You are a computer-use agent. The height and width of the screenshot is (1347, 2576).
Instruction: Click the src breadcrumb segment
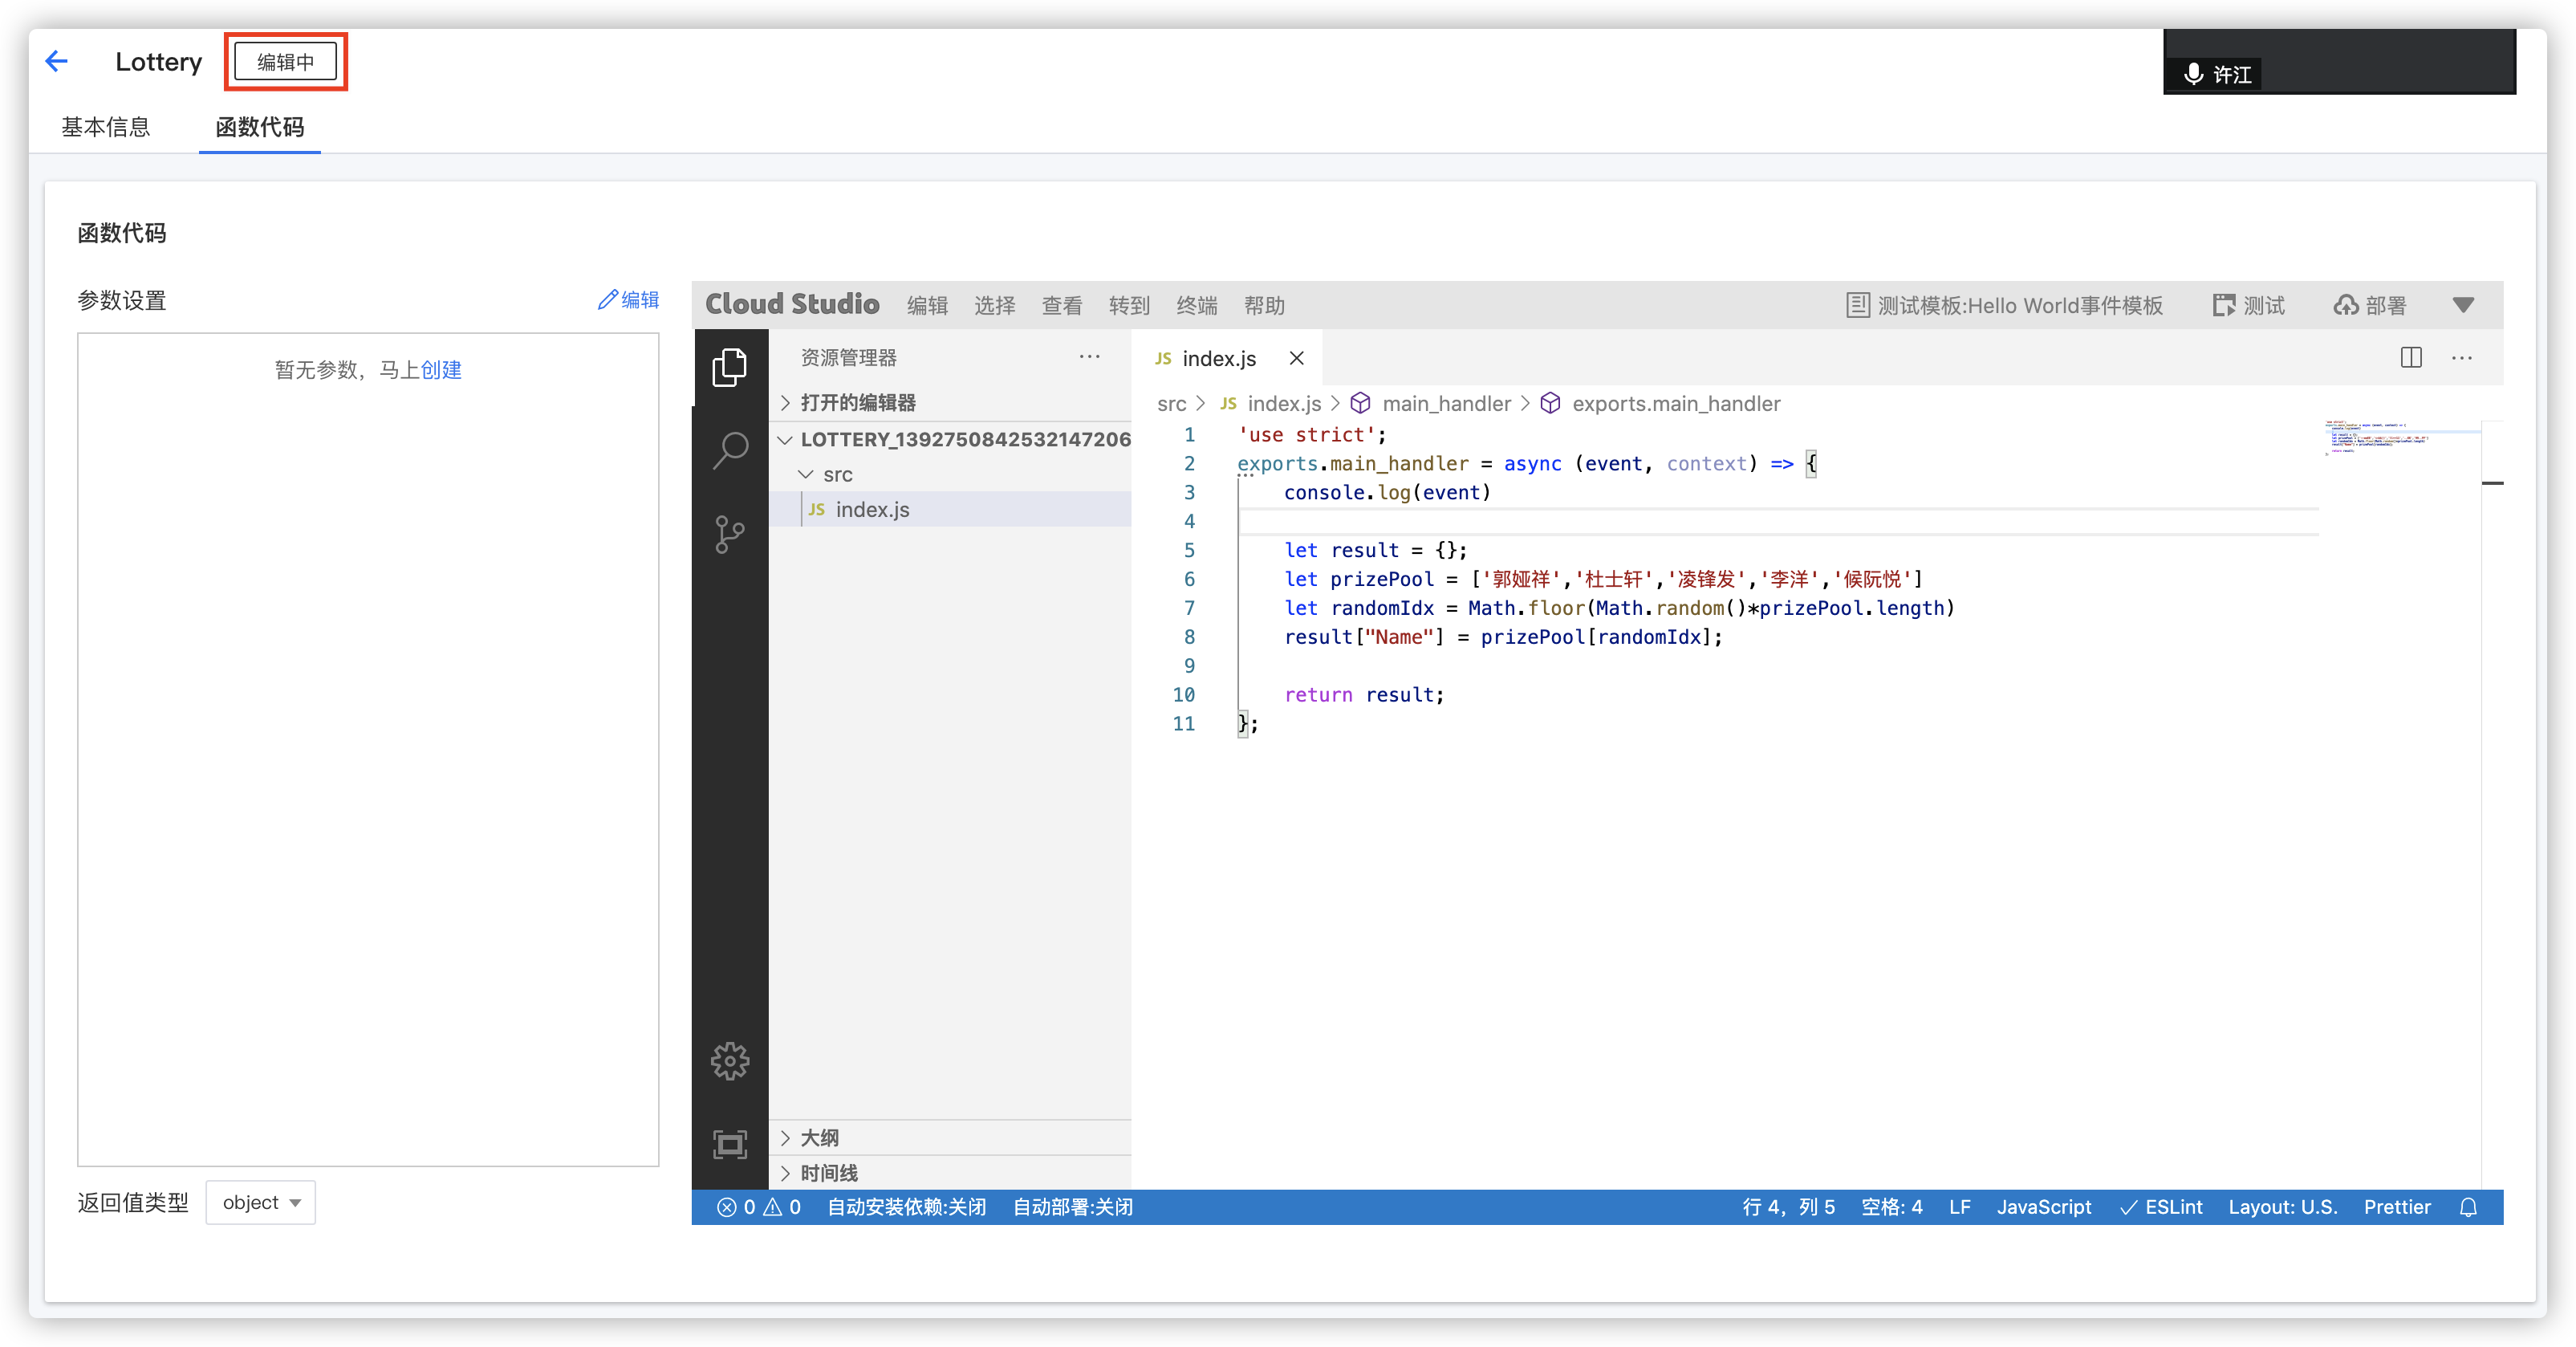tap(1171, 403)
